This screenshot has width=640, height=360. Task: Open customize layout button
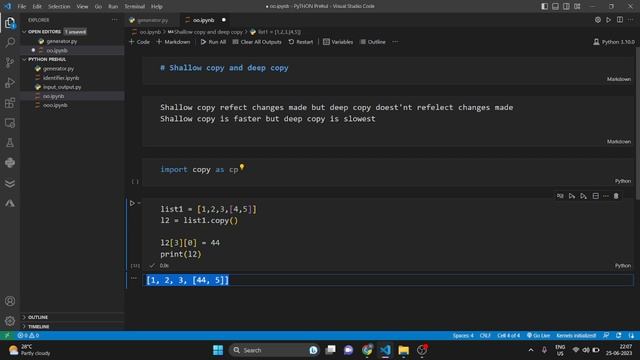coord(577,6)
